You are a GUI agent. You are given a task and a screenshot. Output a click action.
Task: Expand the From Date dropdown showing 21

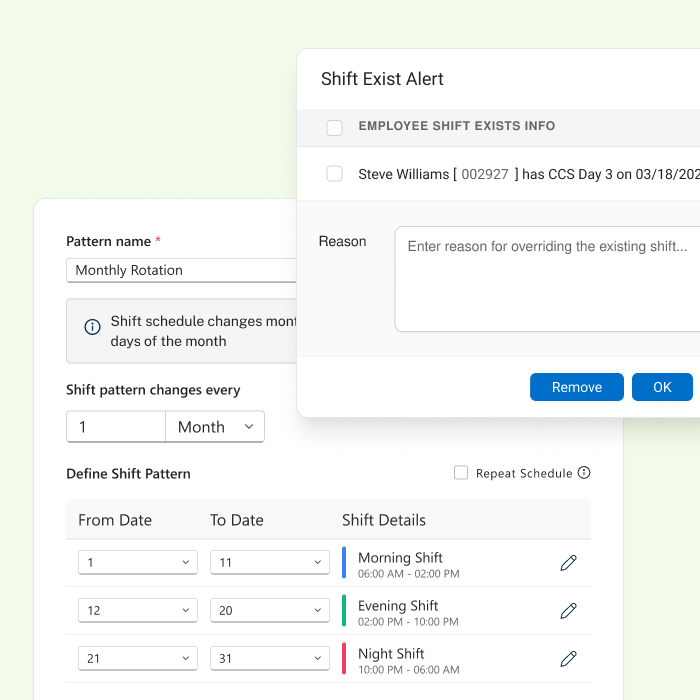coord(137,658)
